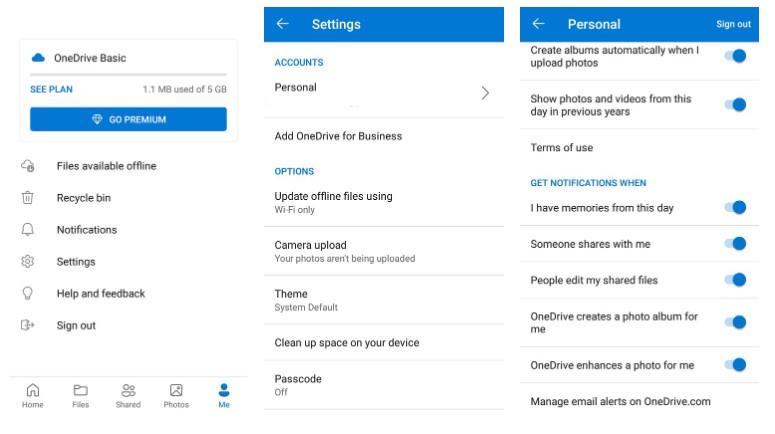Open Help and feedback entry
The height and width of the screenshot is (434, 775).
tap(101, 294)
